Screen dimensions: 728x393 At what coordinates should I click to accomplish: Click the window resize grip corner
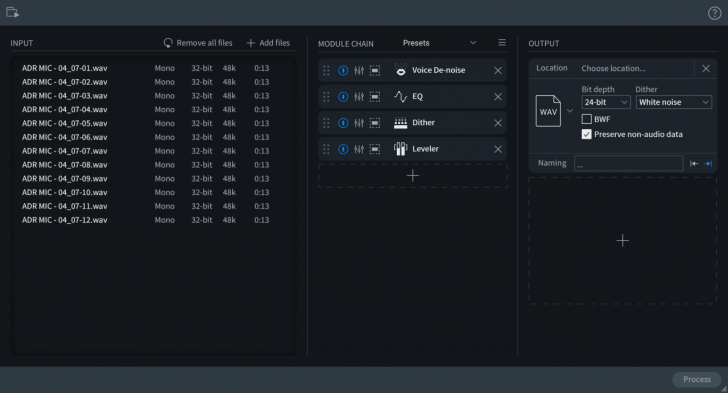724,389
